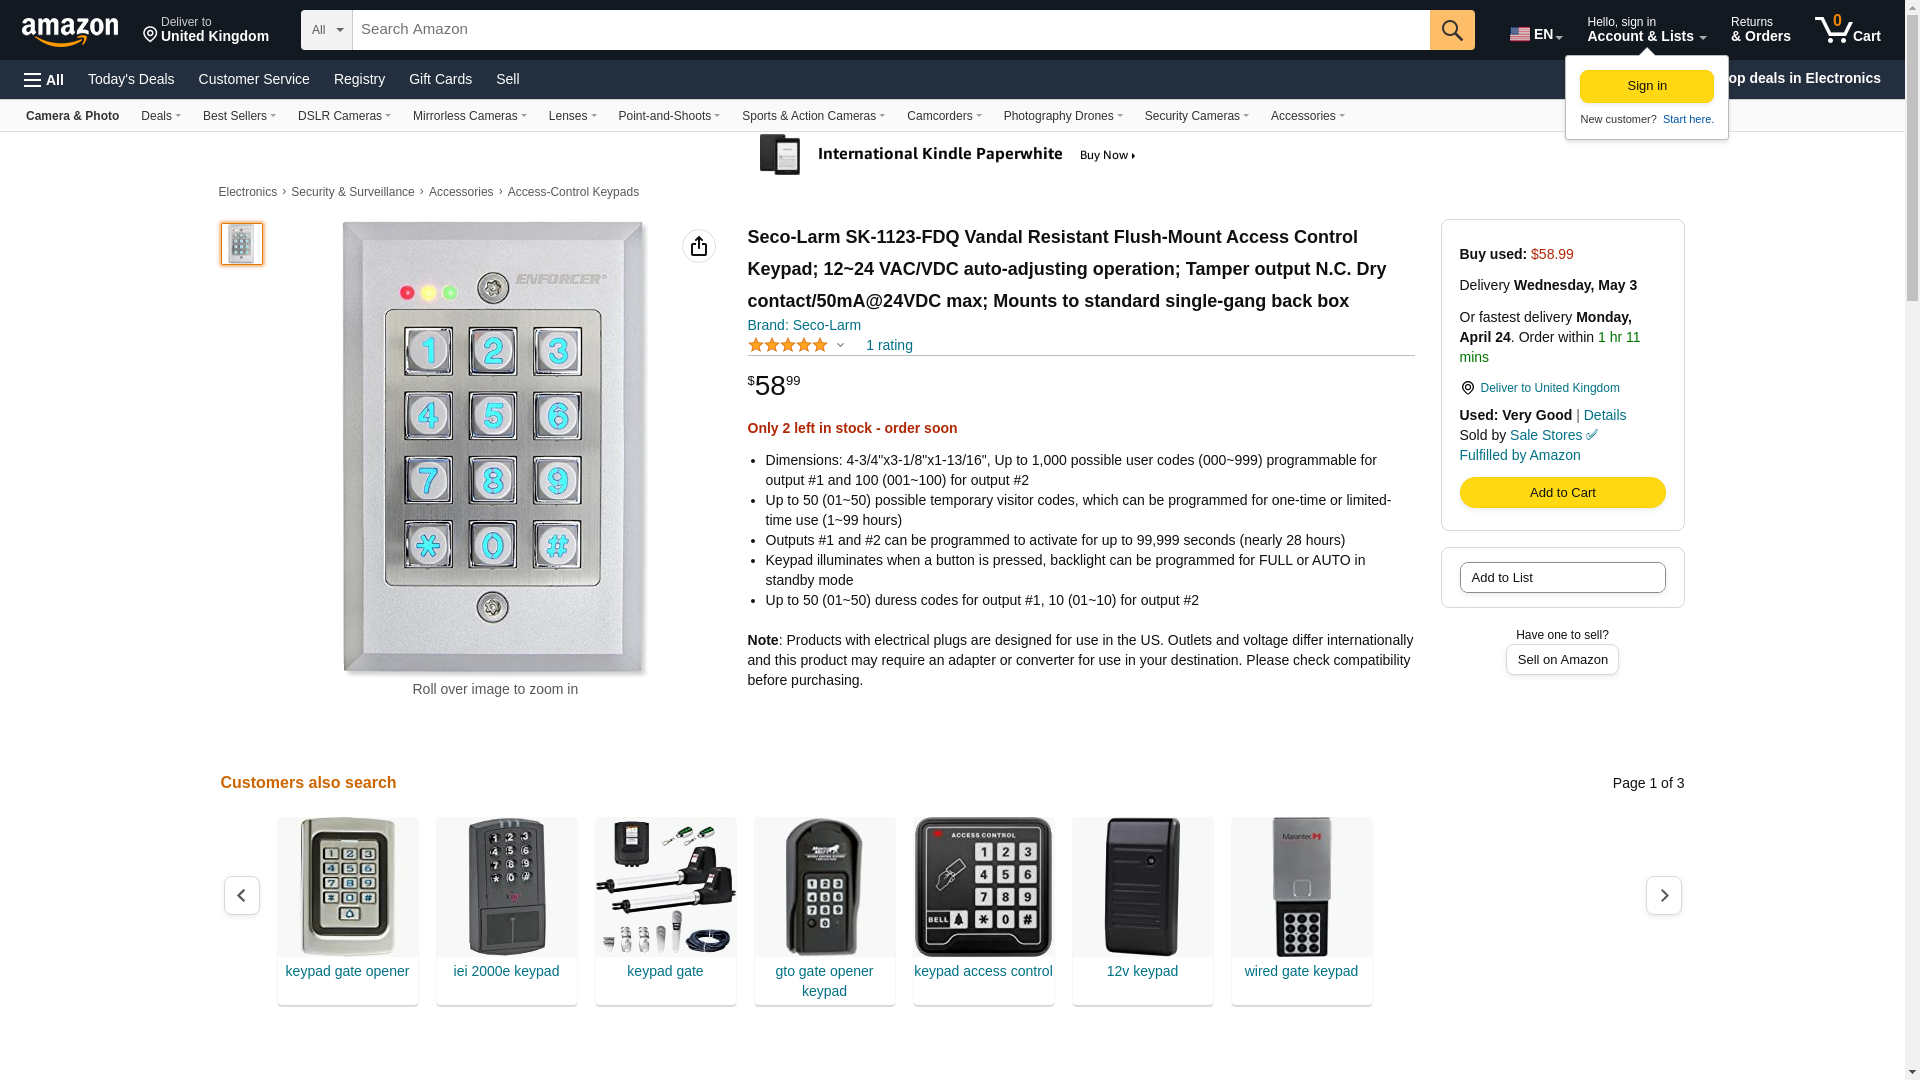Open the Brand: Seco-Larm link
The width and height of the screenshot is (1920, 1080).
(804, 325)
